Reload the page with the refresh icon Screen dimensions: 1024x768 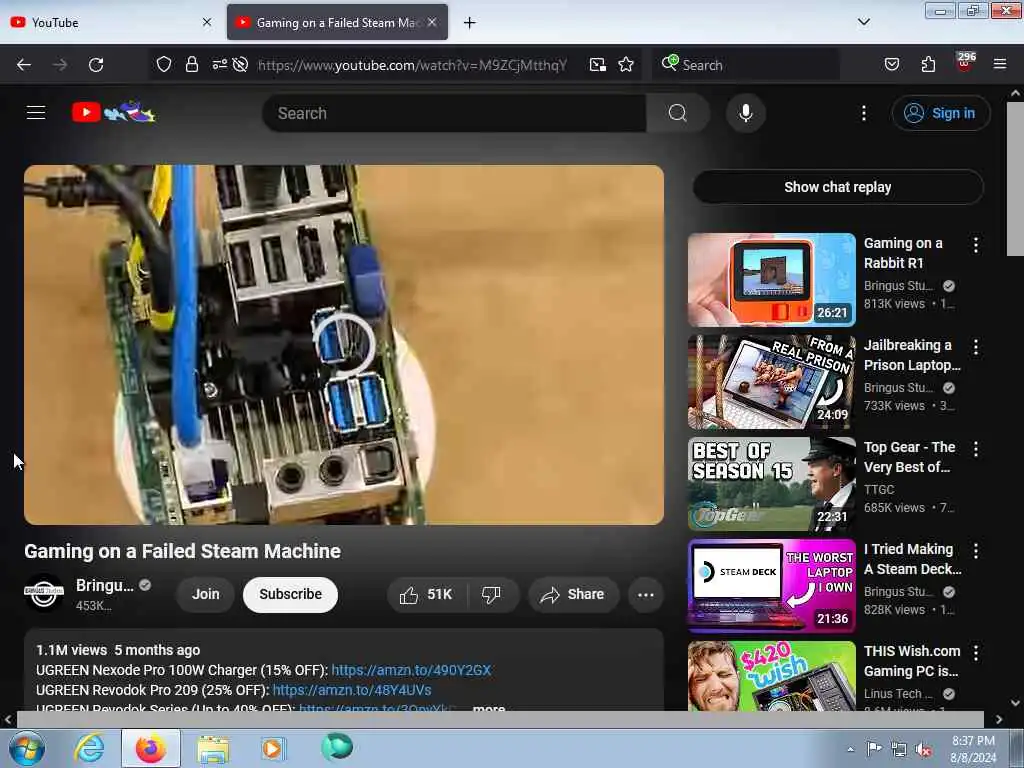[x=96, y=65]
